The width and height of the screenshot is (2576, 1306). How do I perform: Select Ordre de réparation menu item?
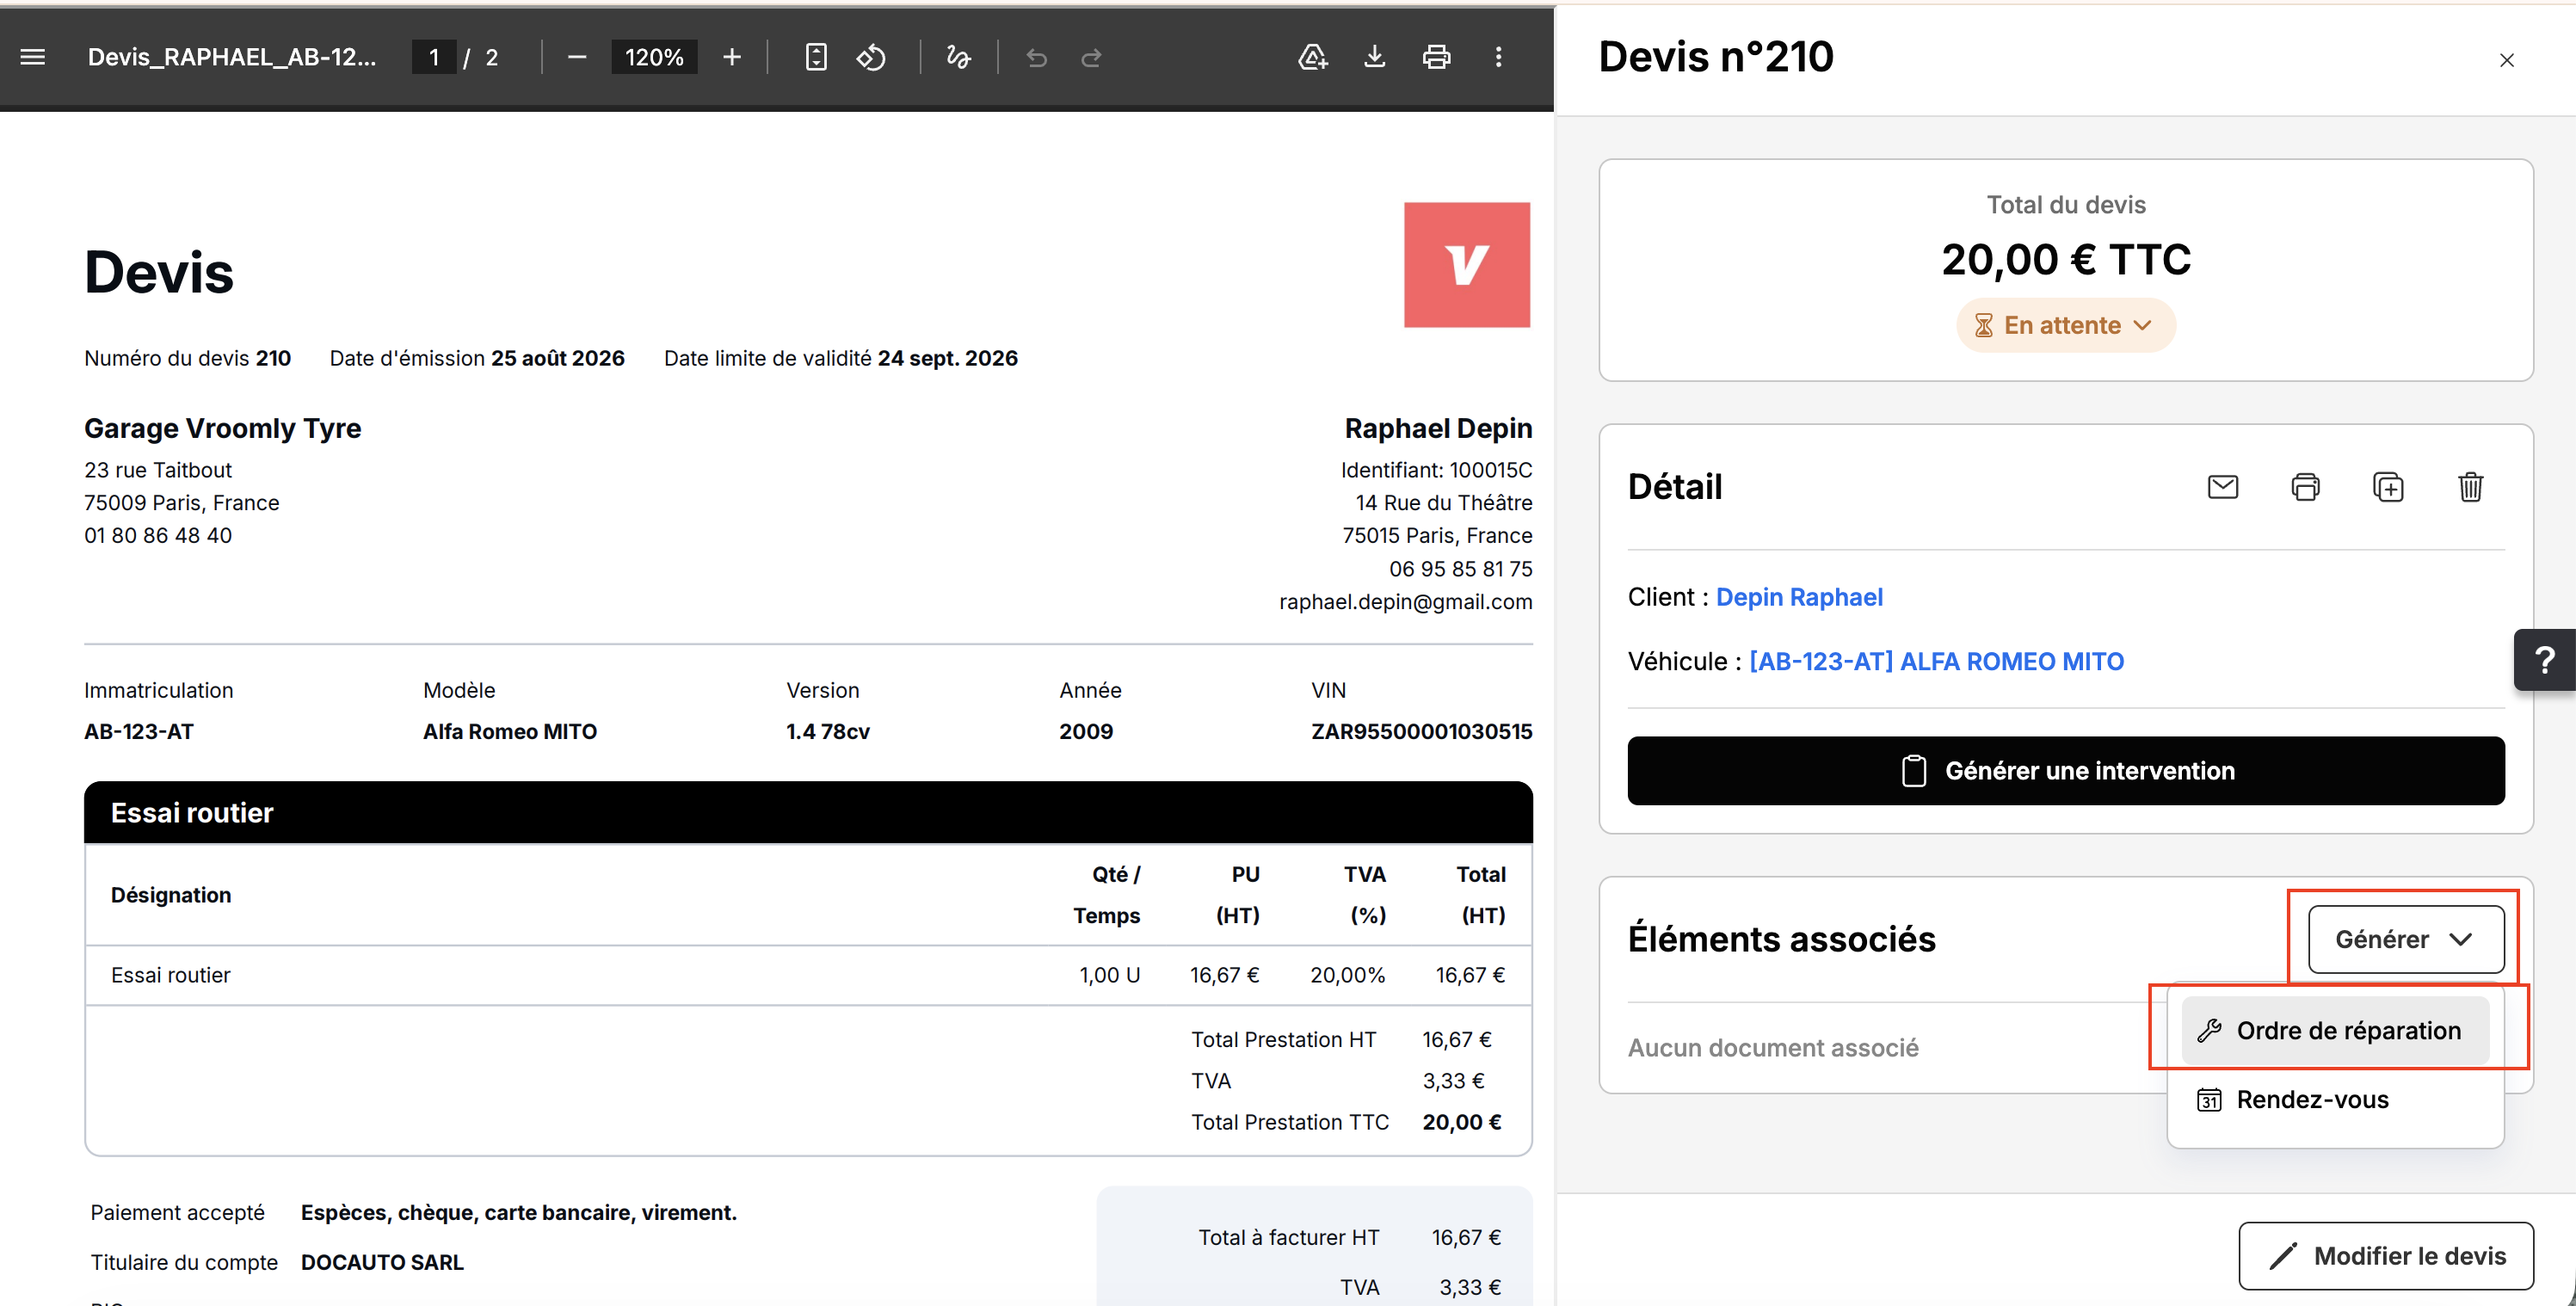(2335, 1030)
